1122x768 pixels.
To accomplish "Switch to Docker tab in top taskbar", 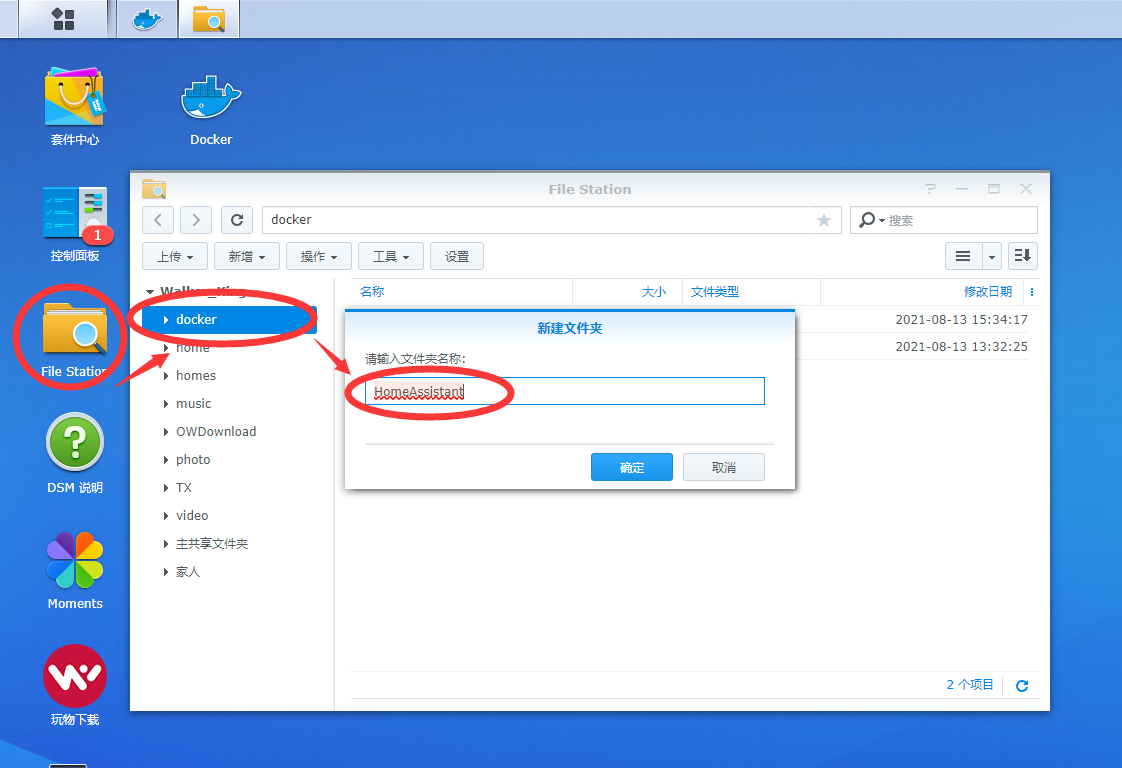I will tap(147, 19).
